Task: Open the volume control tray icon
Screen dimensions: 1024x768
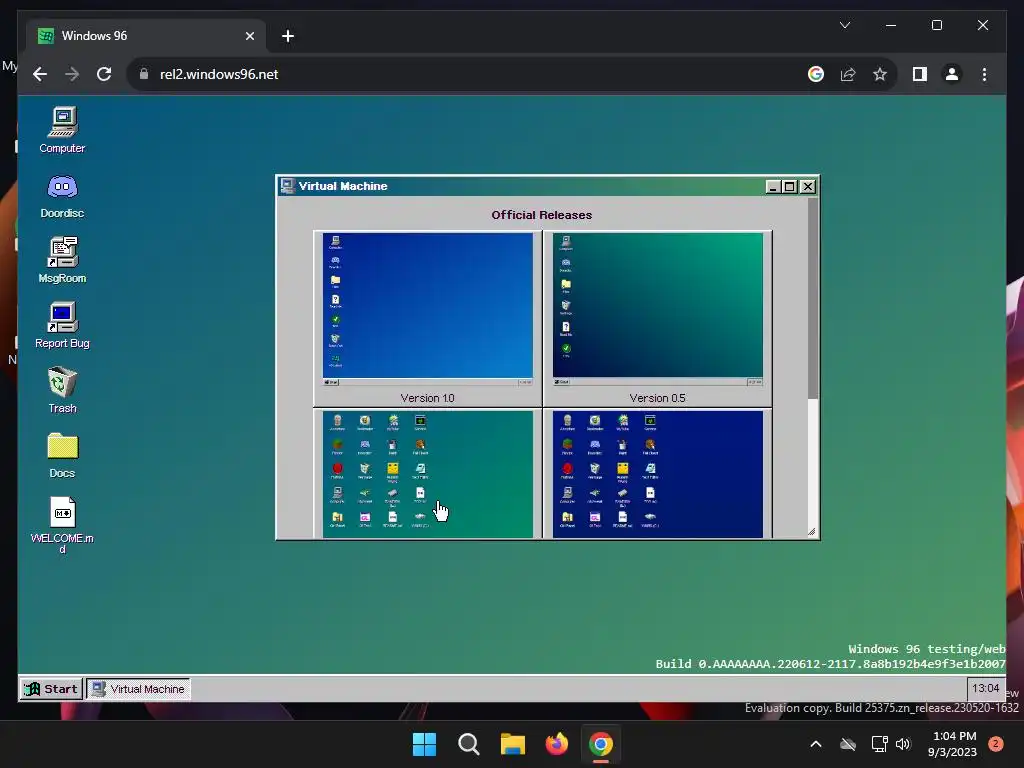Action: pyautogui.click(x=903, y=744)
